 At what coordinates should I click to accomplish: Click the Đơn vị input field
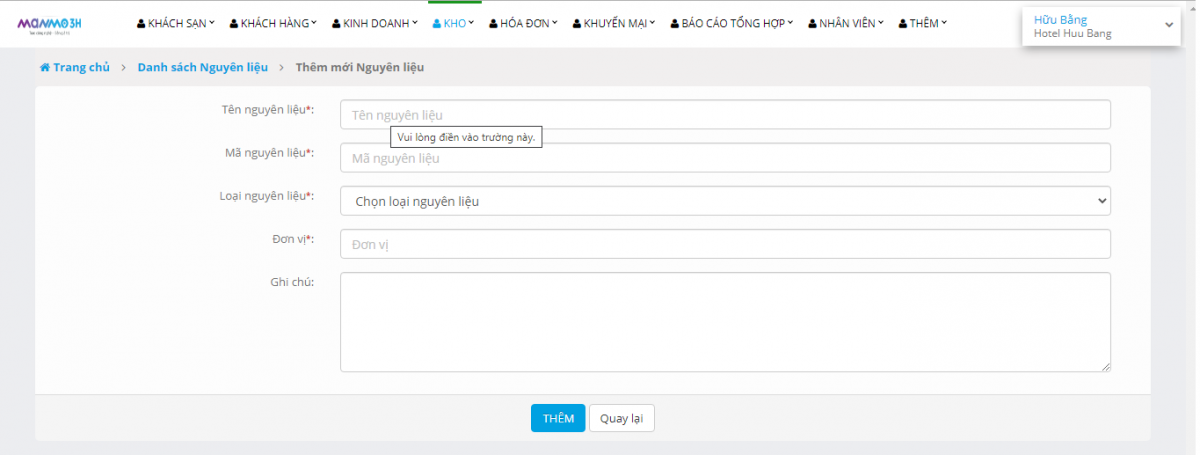click(x=725, y=244)
